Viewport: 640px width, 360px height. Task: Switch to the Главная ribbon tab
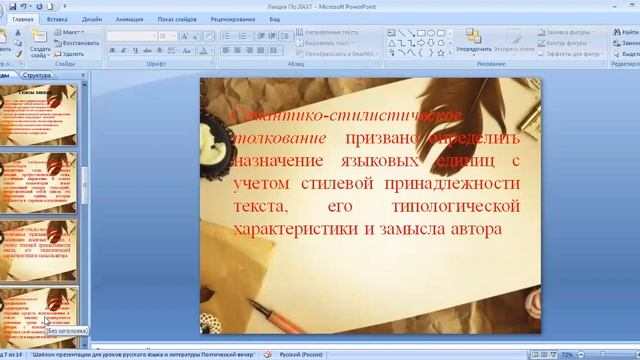(23, 19)
